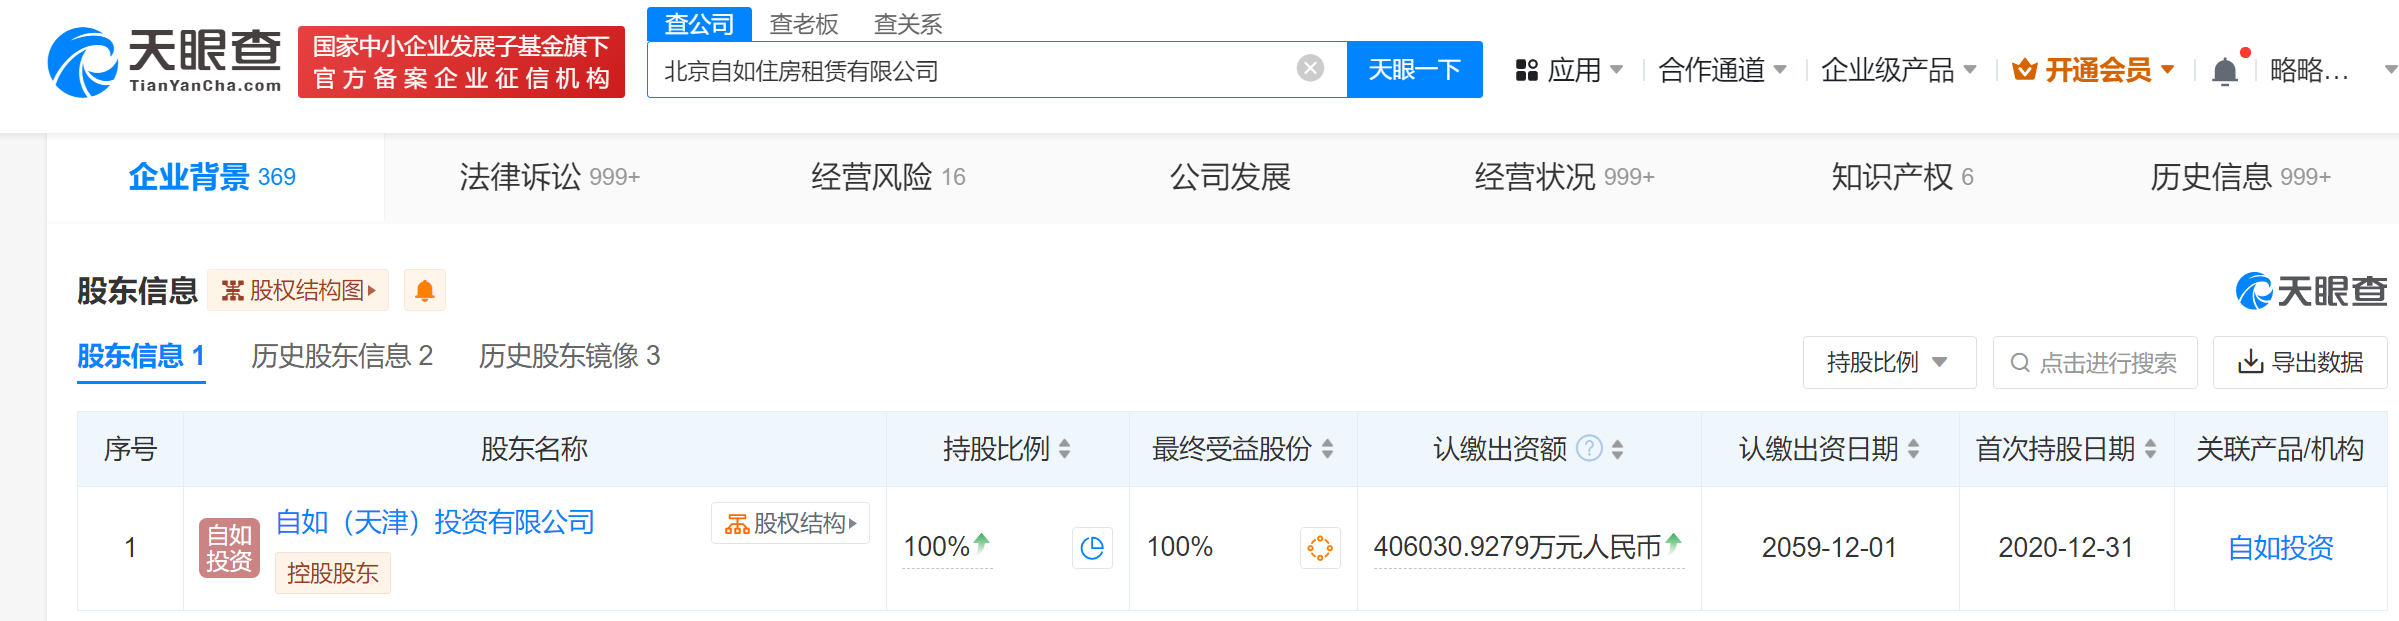
Task: Clear the search box with X icon
Action: (1310, 68)
